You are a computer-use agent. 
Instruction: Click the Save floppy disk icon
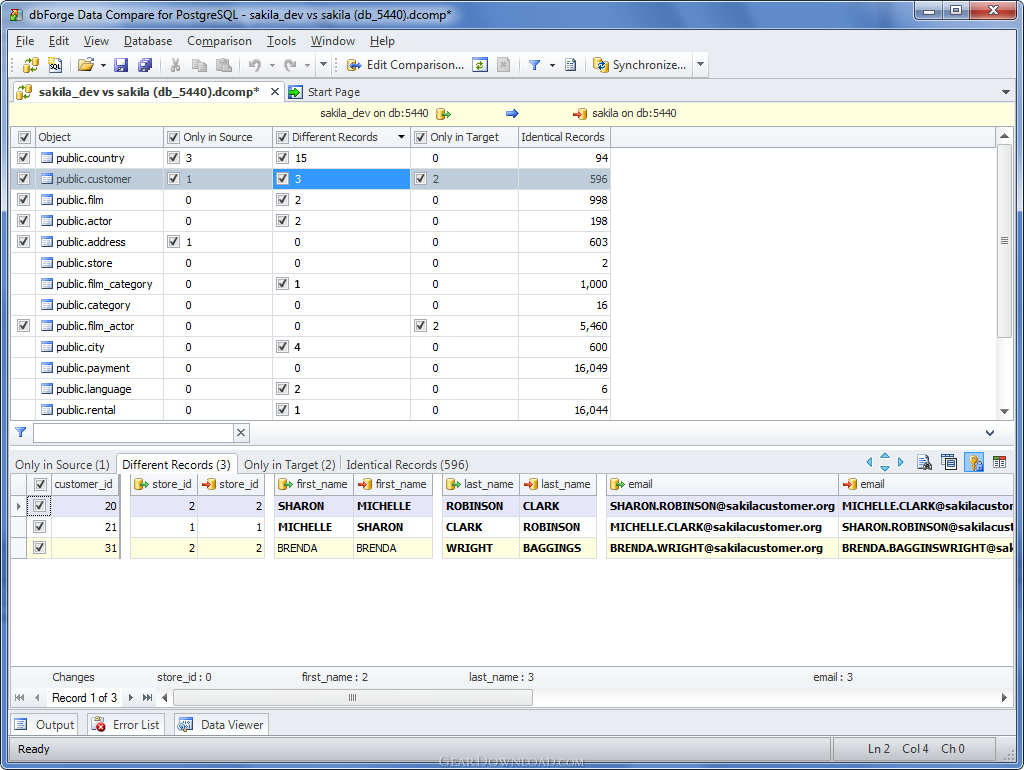coord(121,65)
